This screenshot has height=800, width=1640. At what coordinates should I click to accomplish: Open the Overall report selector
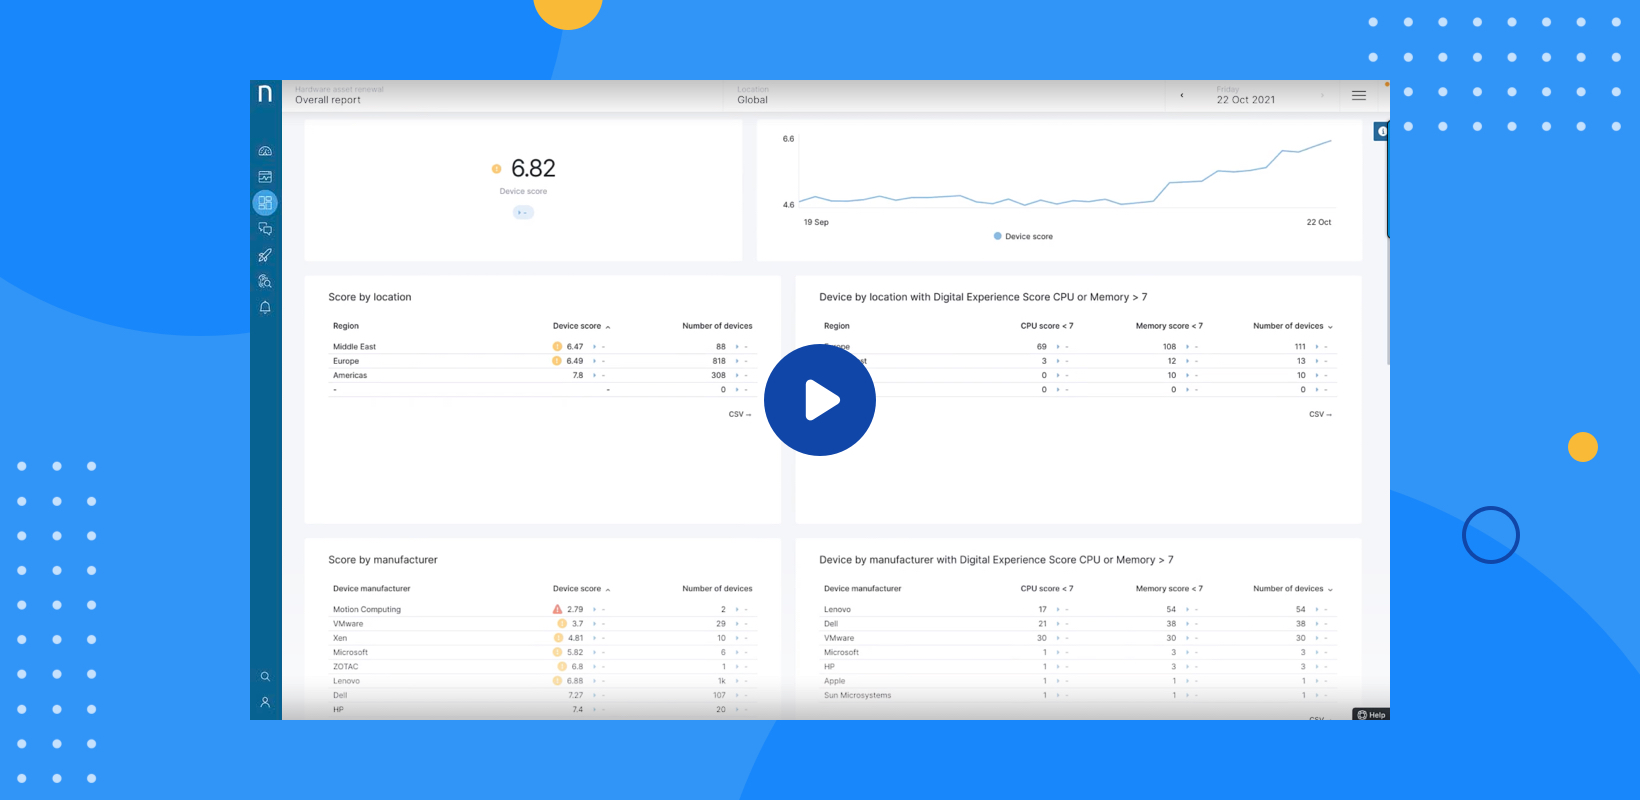point(328,96)
